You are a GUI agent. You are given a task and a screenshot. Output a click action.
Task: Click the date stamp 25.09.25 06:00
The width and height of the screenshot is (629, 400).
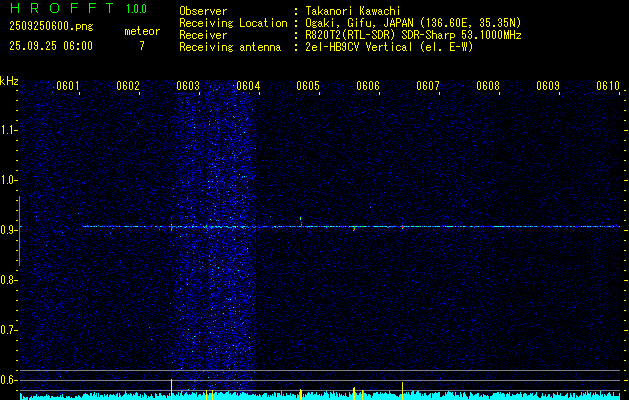tap(51, 46)
